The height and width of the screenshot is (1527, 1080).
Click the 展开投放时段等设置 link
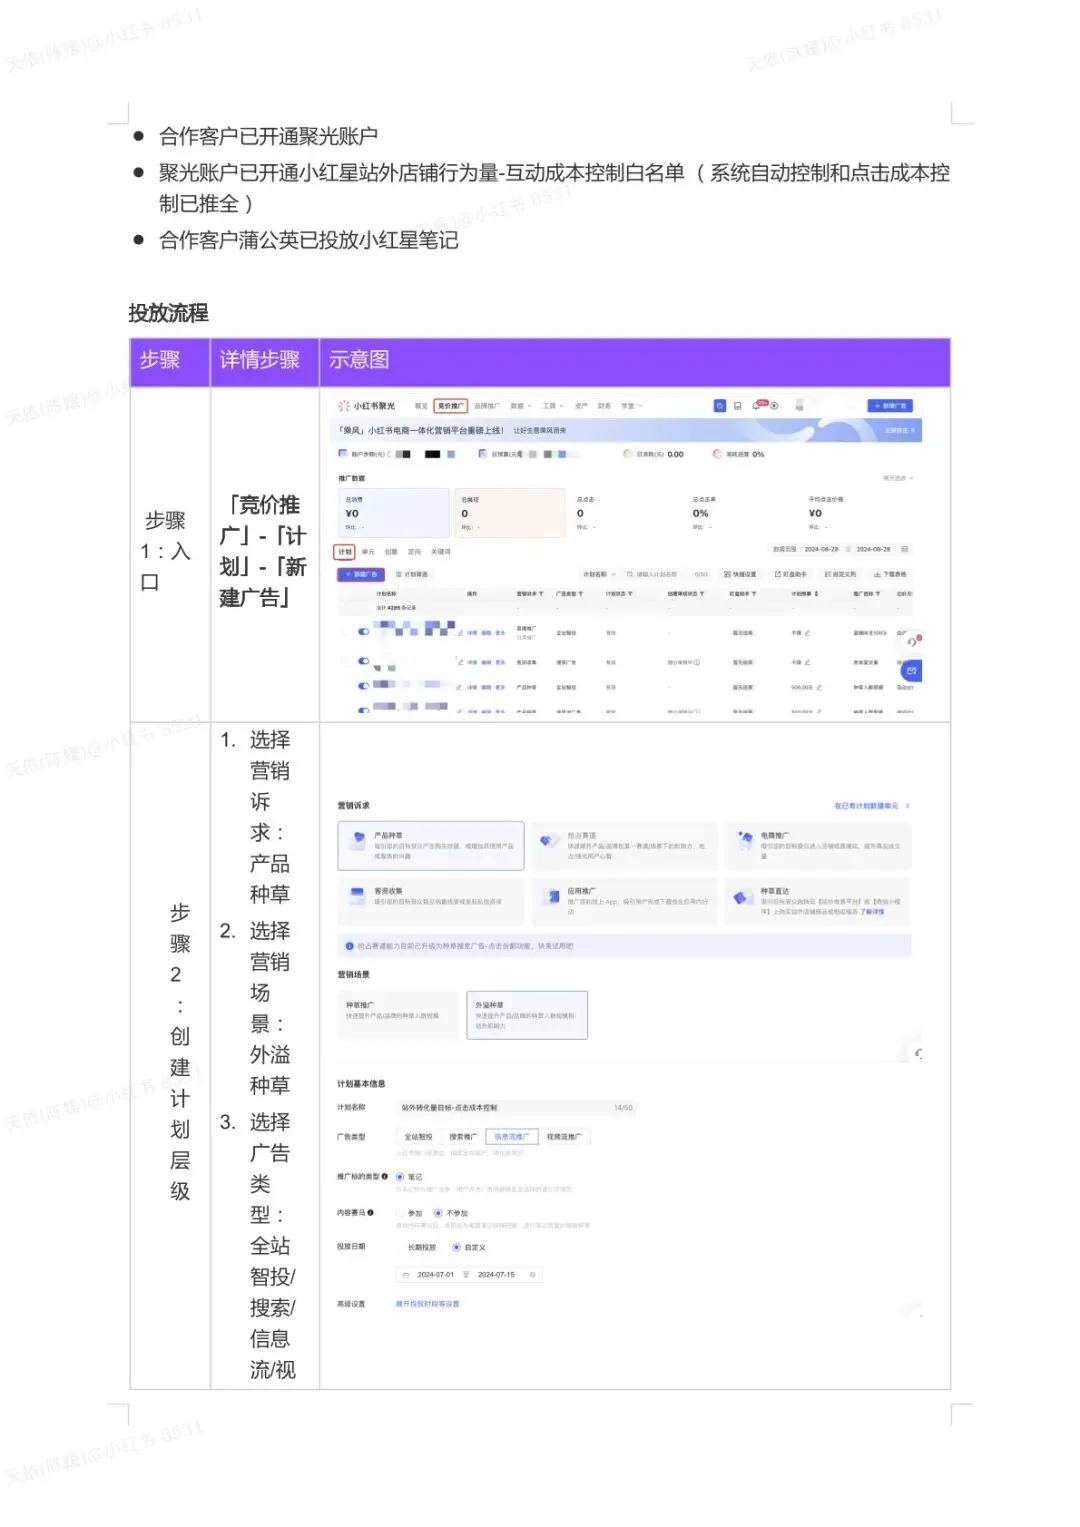[x=428, y=1304]
